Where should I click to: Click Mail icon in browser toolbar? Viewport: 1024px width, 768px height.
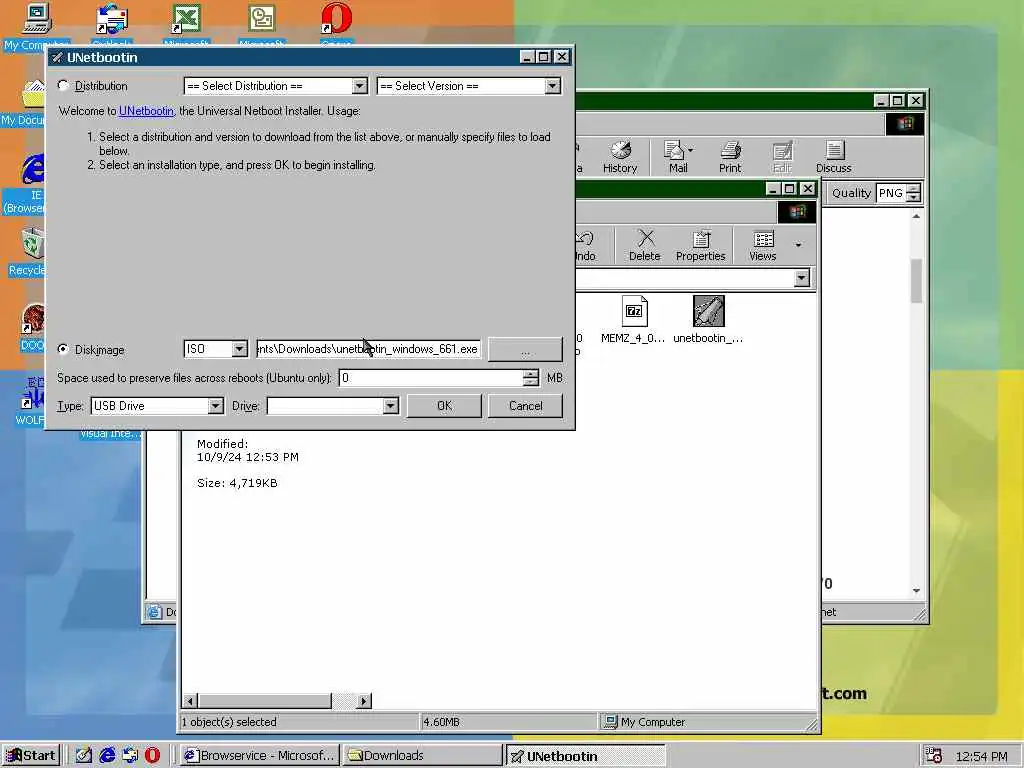click(x=678, y=157)
